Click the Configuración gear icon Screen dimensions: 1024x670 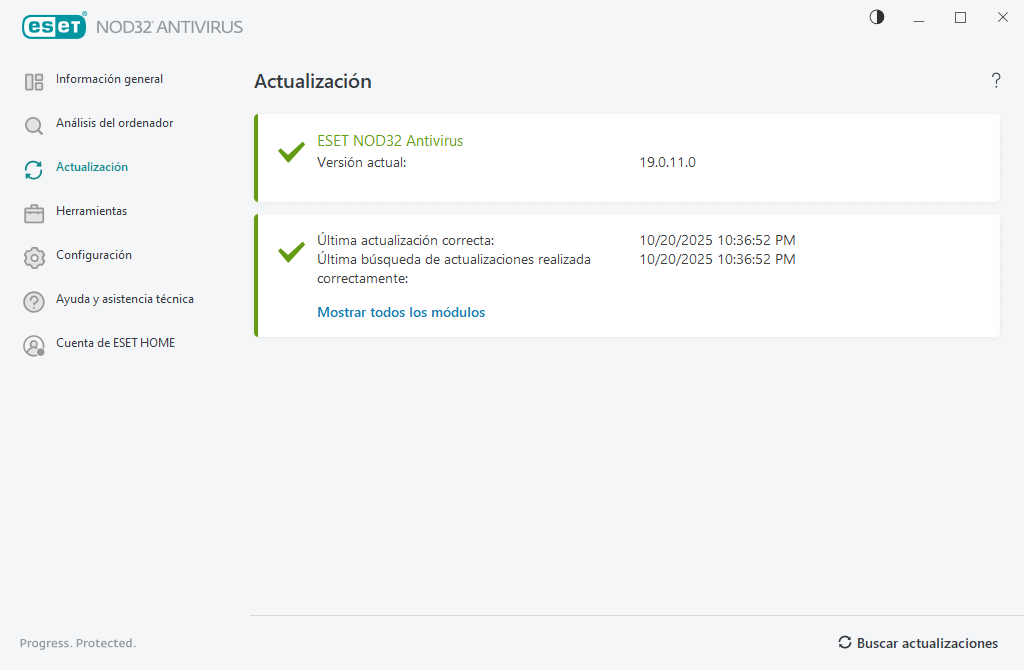pyautogui.click(x=33, y=256)
